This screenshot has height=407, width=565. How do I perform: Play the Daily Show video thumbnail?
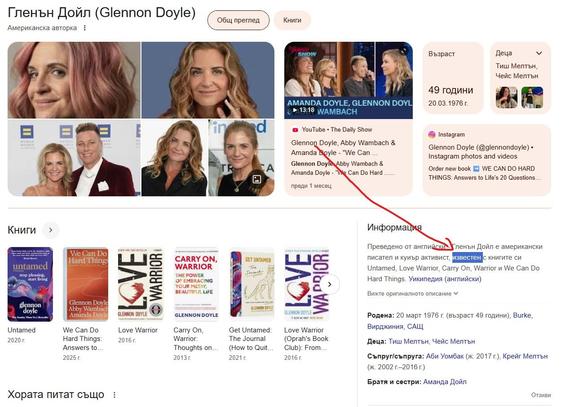point(348,80)
